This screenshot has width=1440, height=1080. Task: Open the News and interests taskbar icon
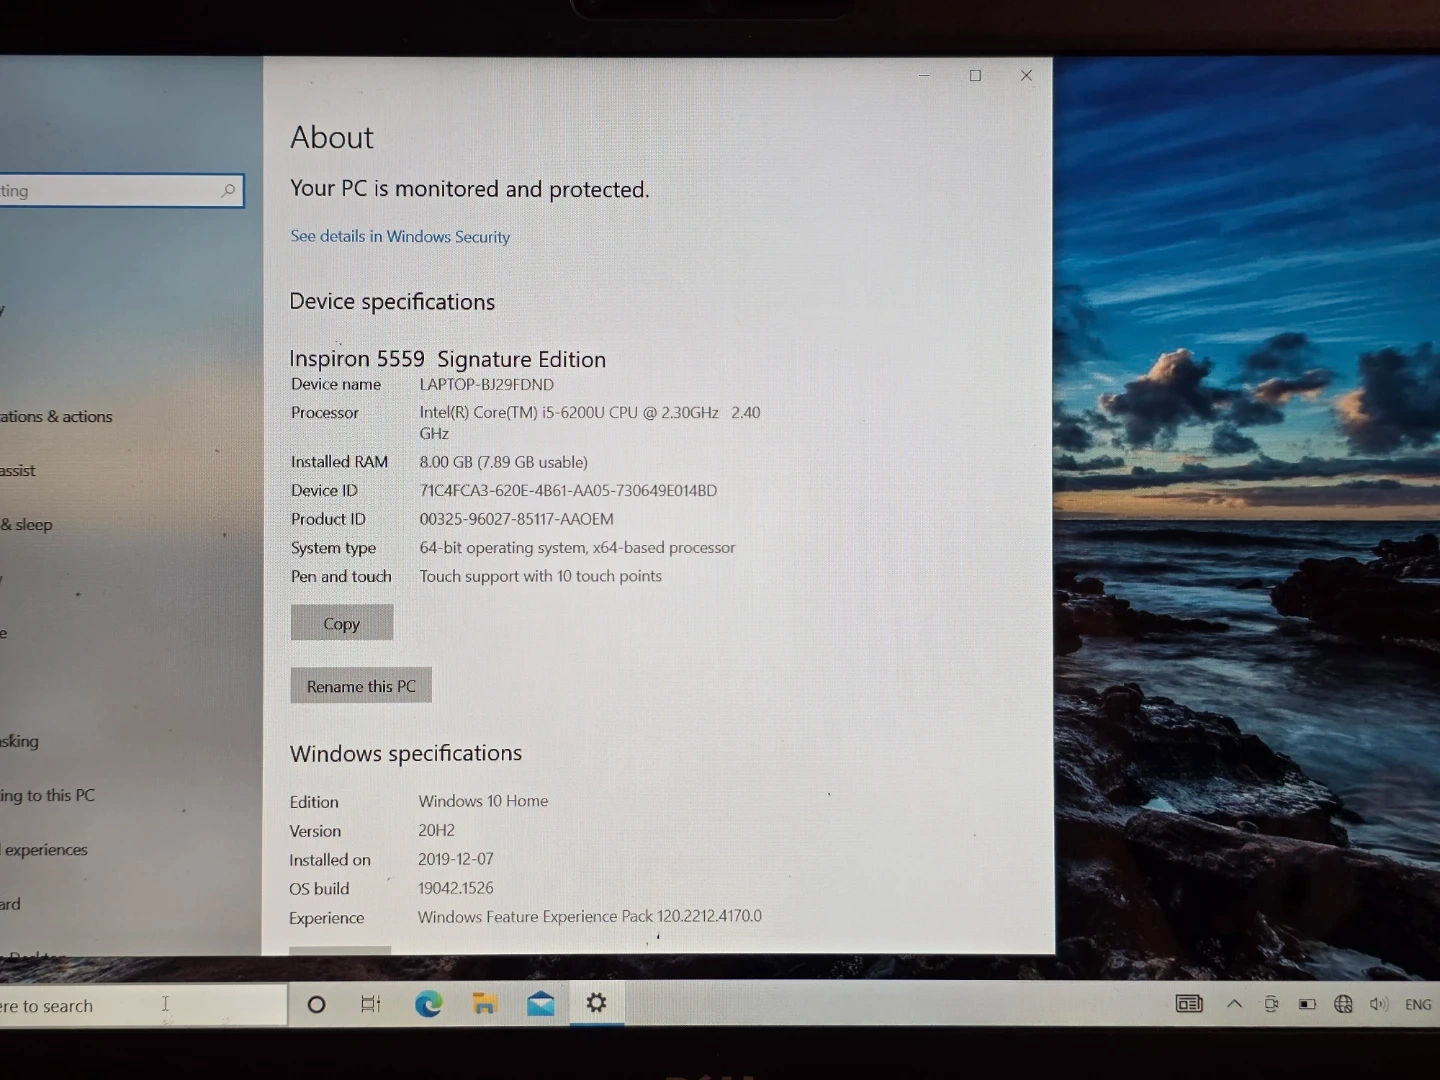point(1188,1004)
